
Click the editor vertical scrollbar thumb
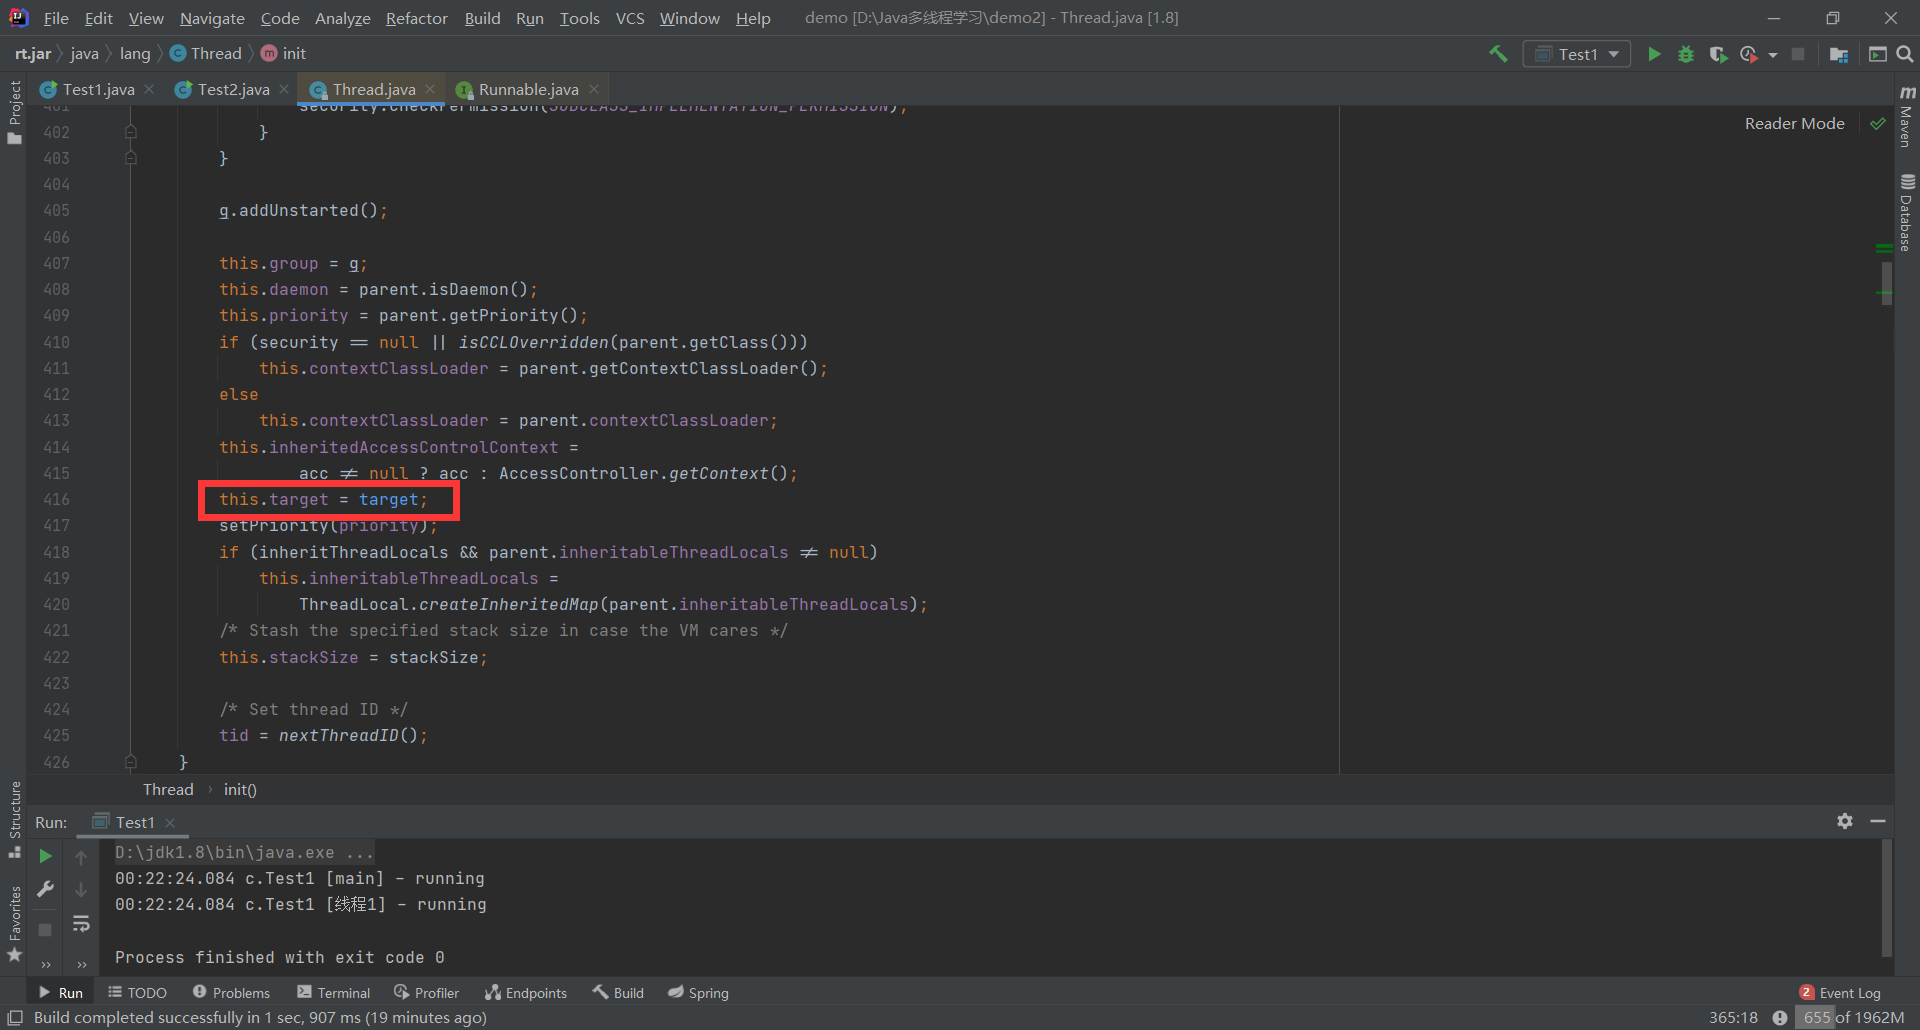[1886, 284]
